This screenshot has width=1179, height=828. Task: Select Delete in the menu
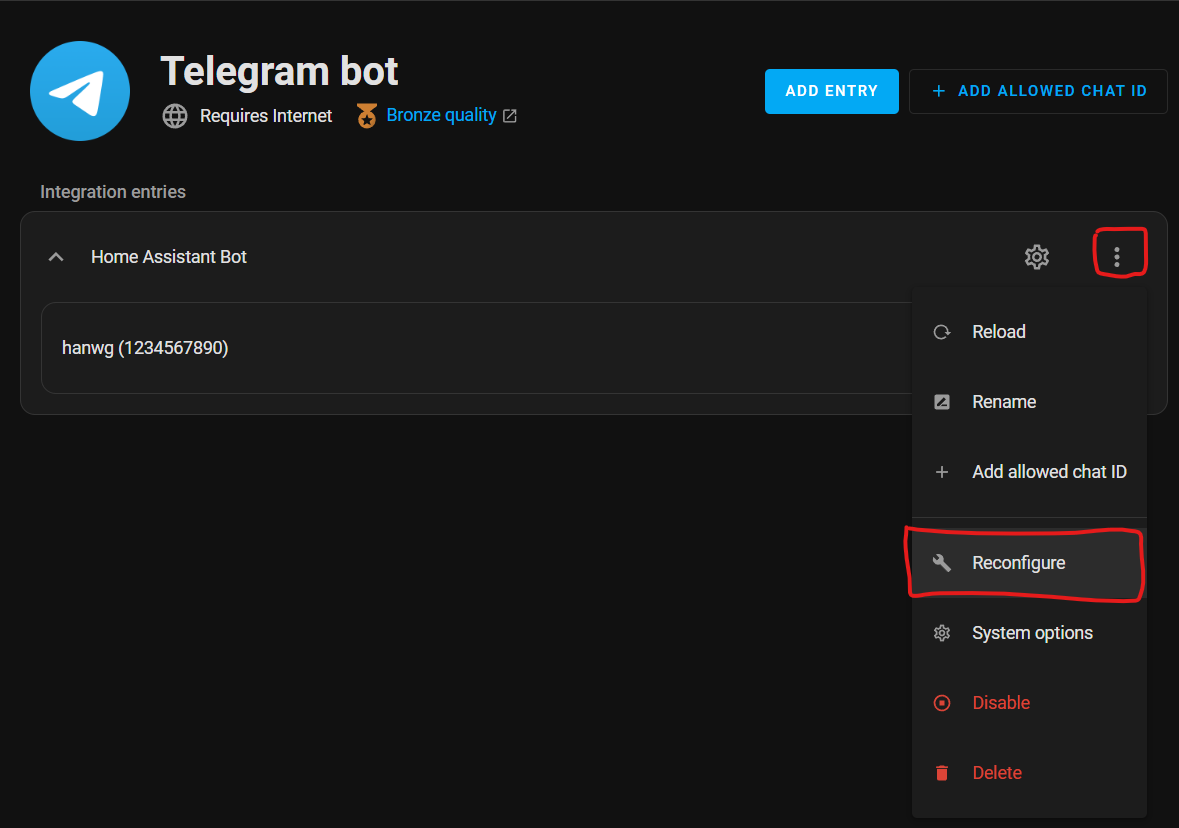coord(1029,772)
